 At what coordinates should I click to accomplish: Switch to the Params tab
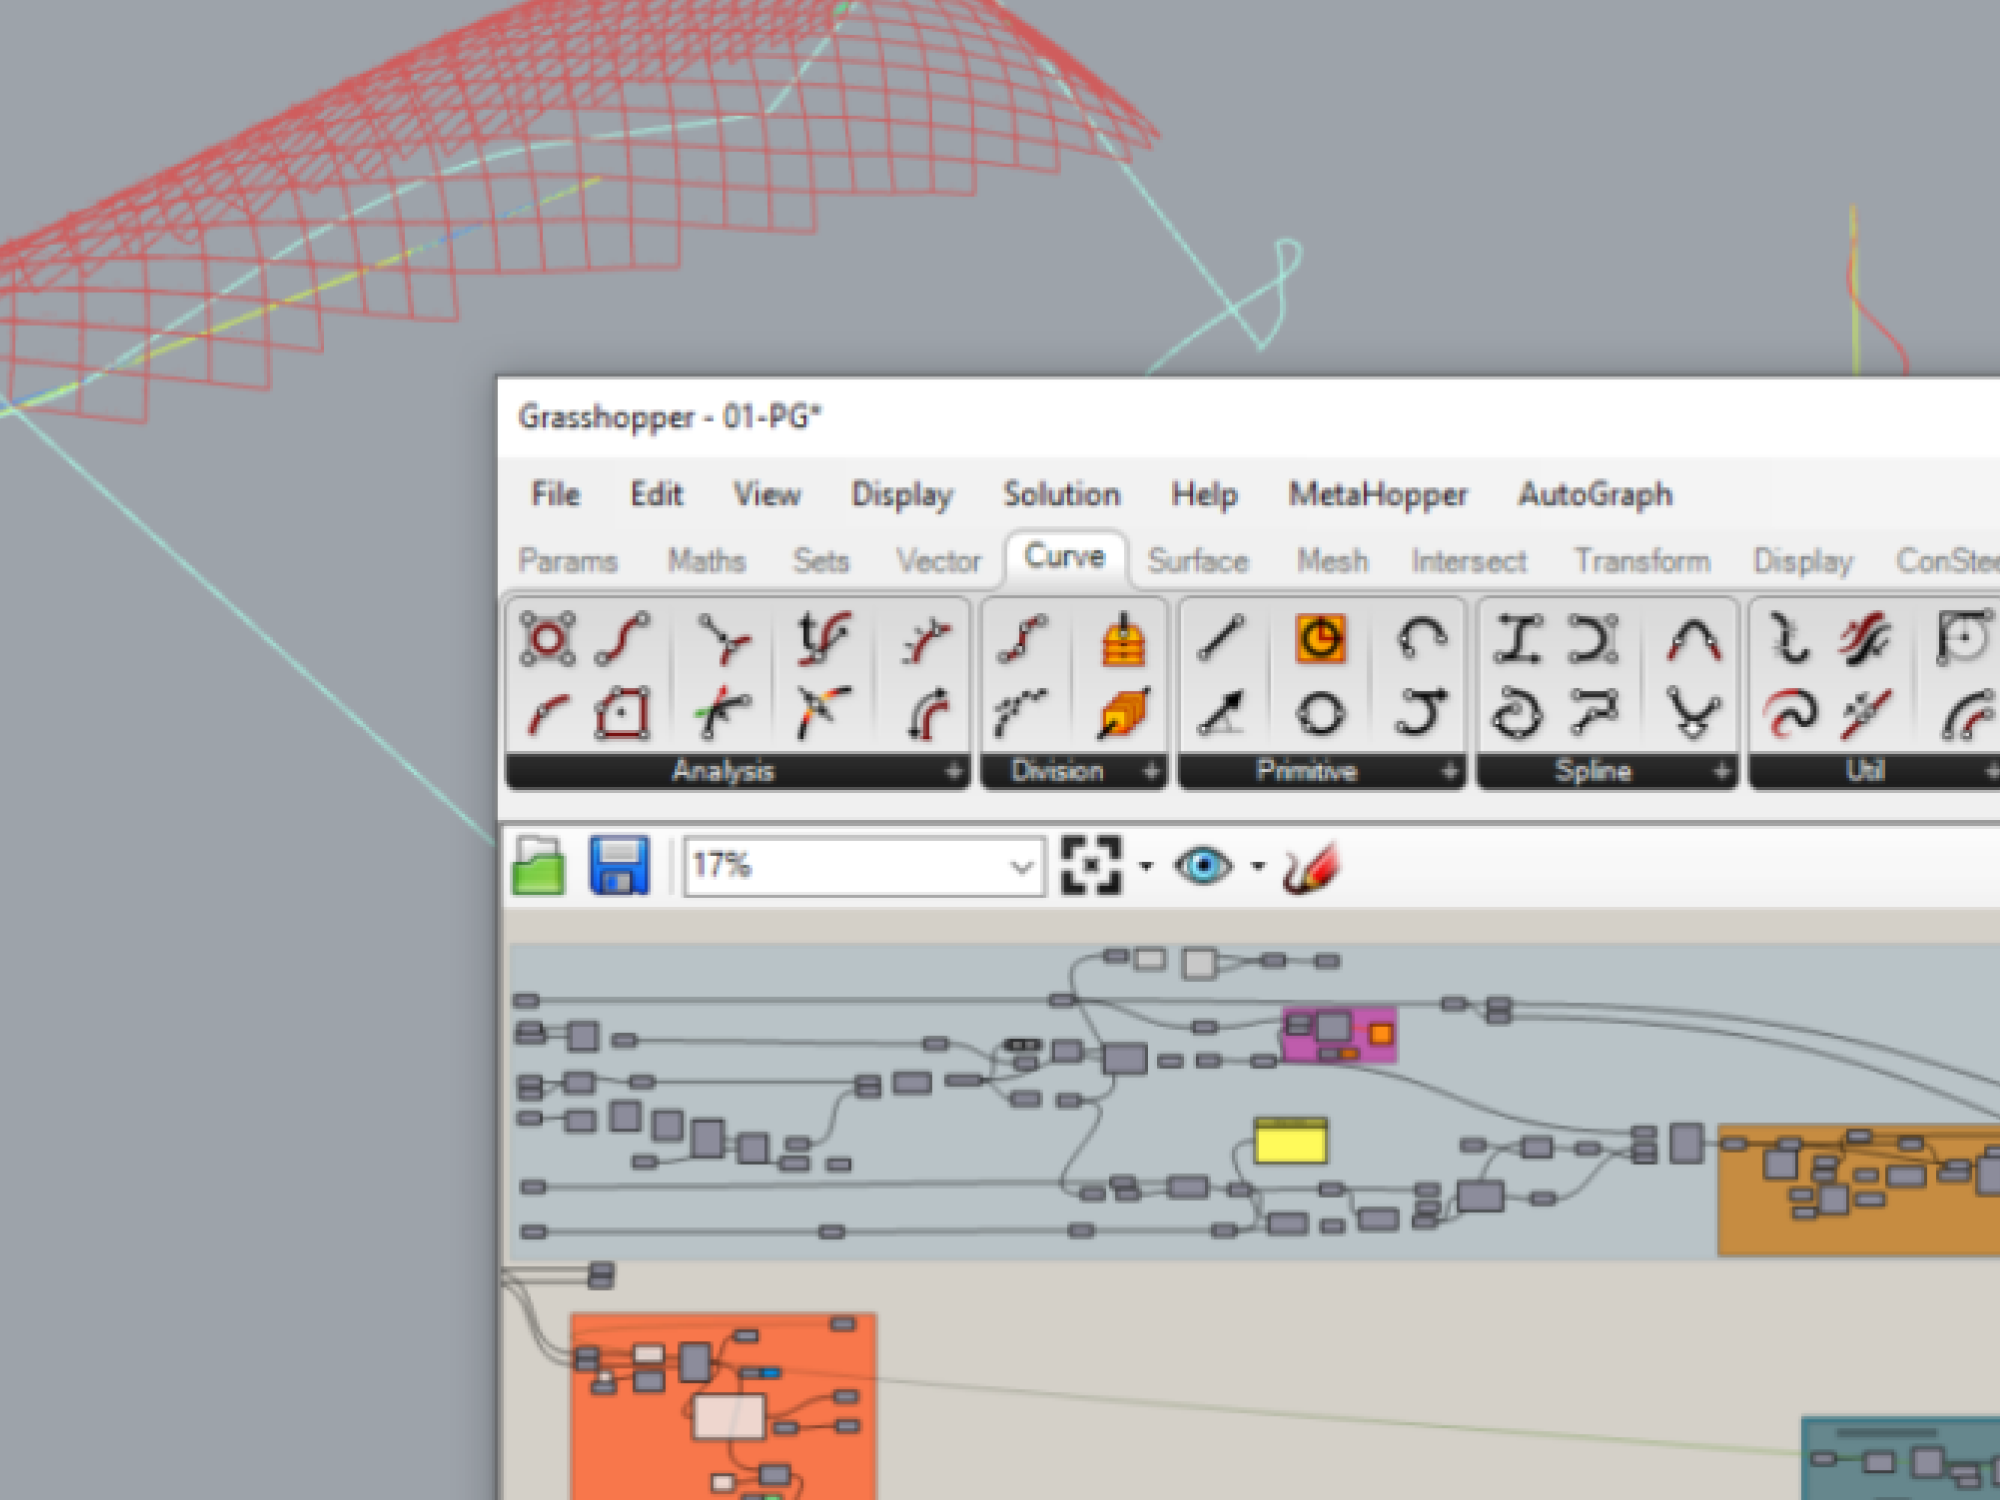568,561
